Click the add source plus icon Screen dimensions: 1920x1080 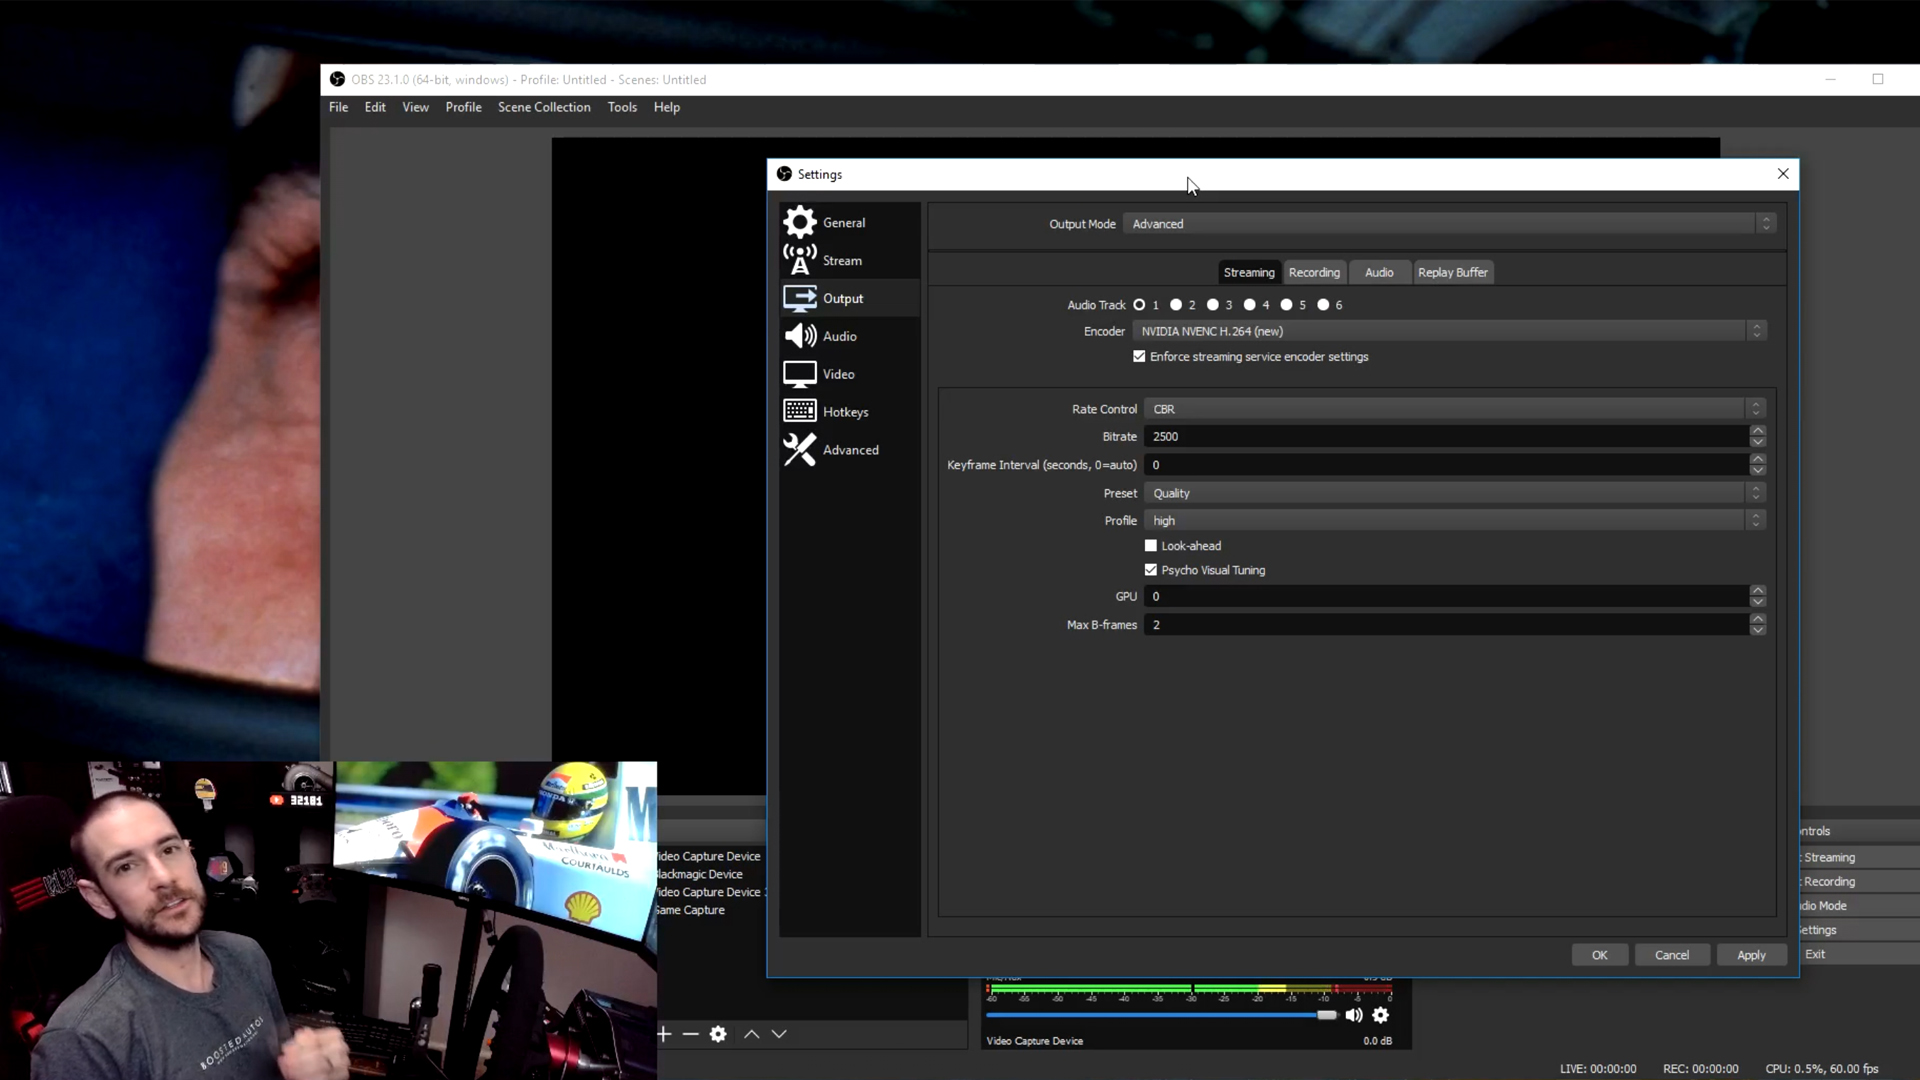tap(664, 1034)
